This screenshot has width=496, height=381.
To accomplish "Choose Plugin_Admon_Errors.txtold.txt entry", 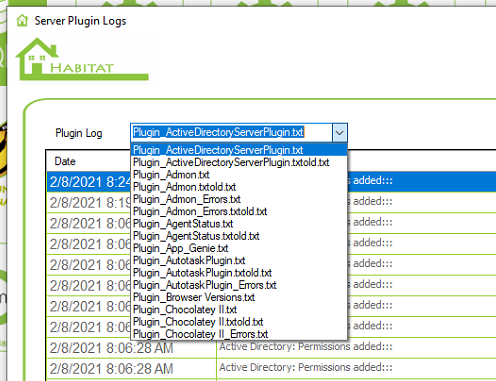I will (239, 211).
